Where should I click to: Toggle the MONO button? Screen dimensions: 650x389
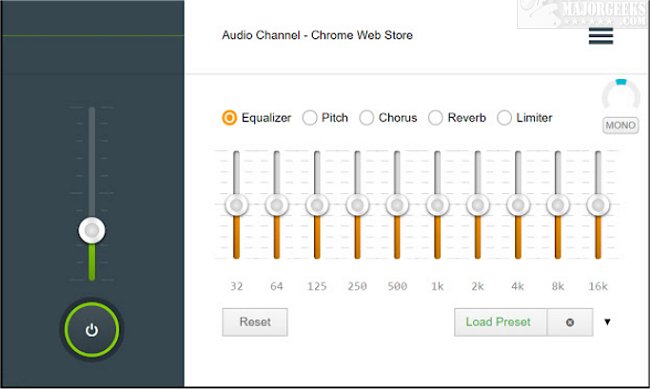coord(620,125)
